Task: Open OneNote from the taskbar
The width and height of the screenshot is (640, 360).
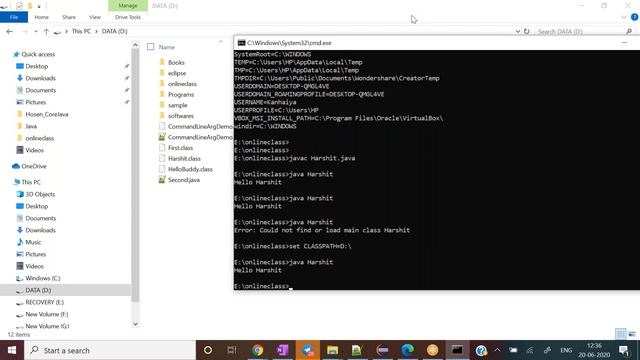Action: click(x=282, y=350)
